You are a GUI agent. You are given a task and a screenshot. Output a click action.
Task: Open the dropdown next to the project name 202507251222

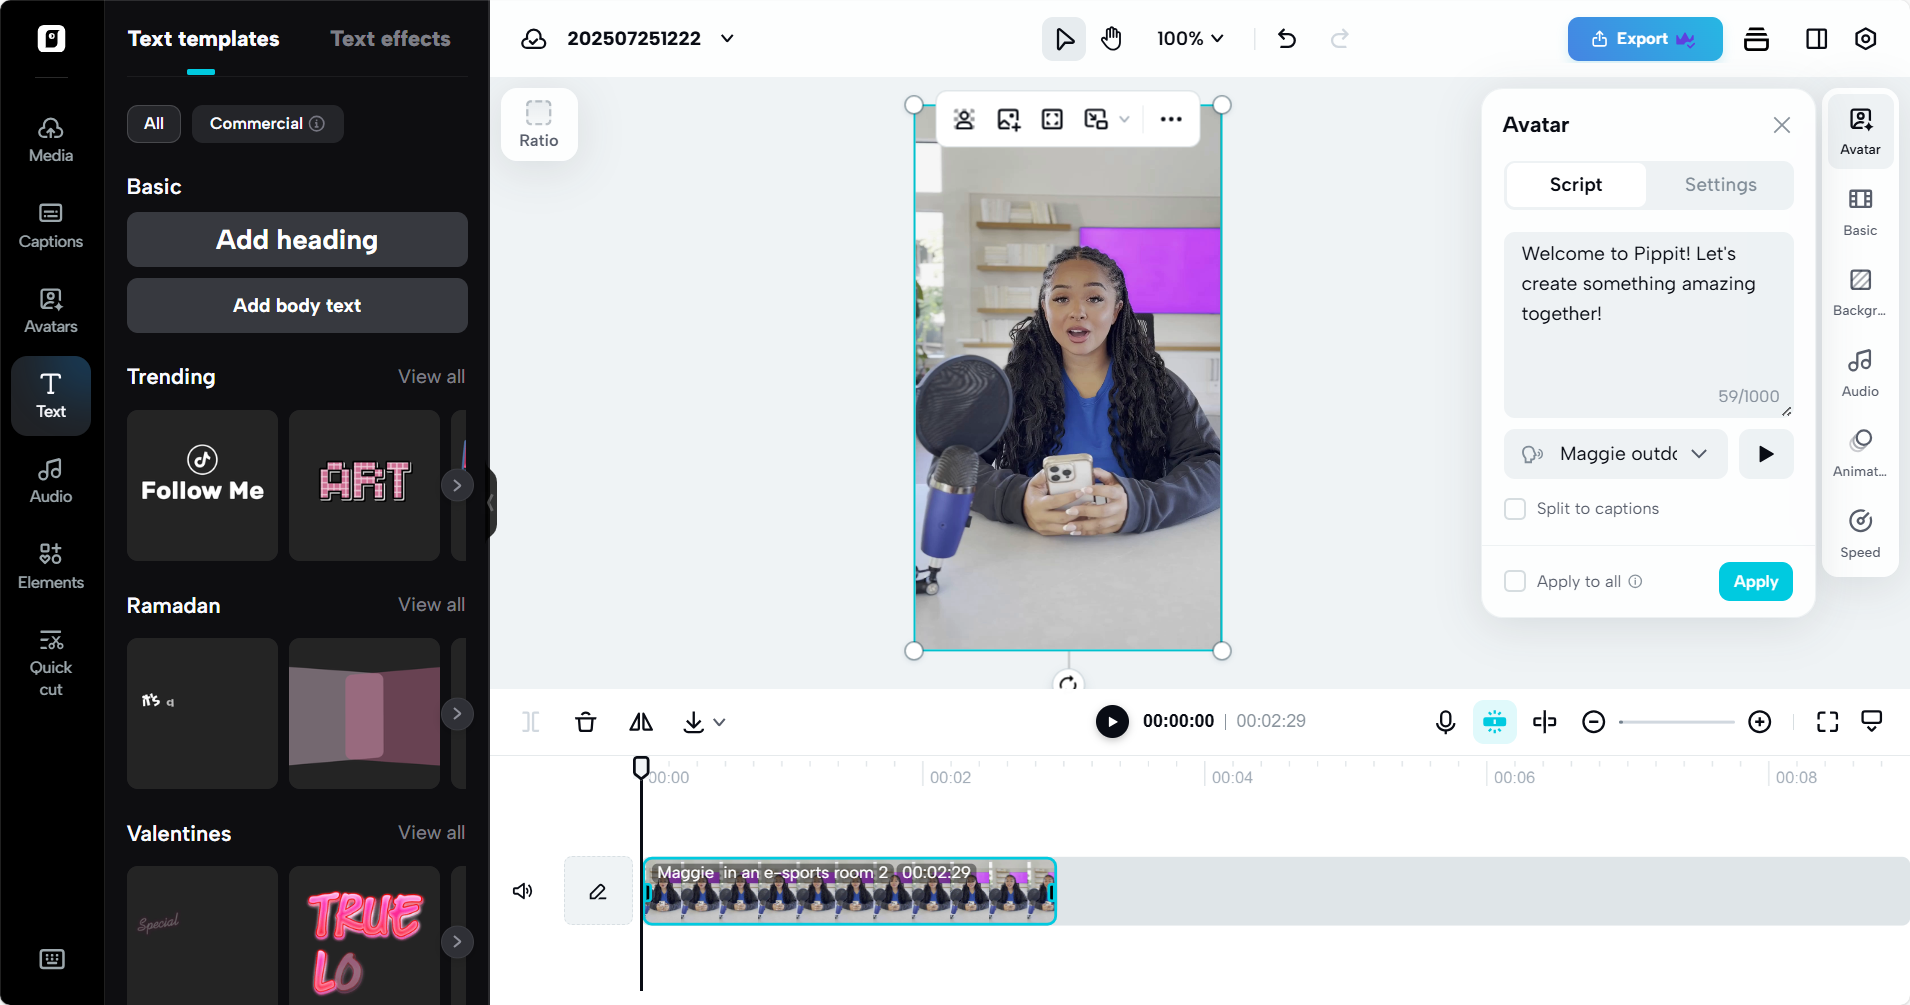point(727,38)
